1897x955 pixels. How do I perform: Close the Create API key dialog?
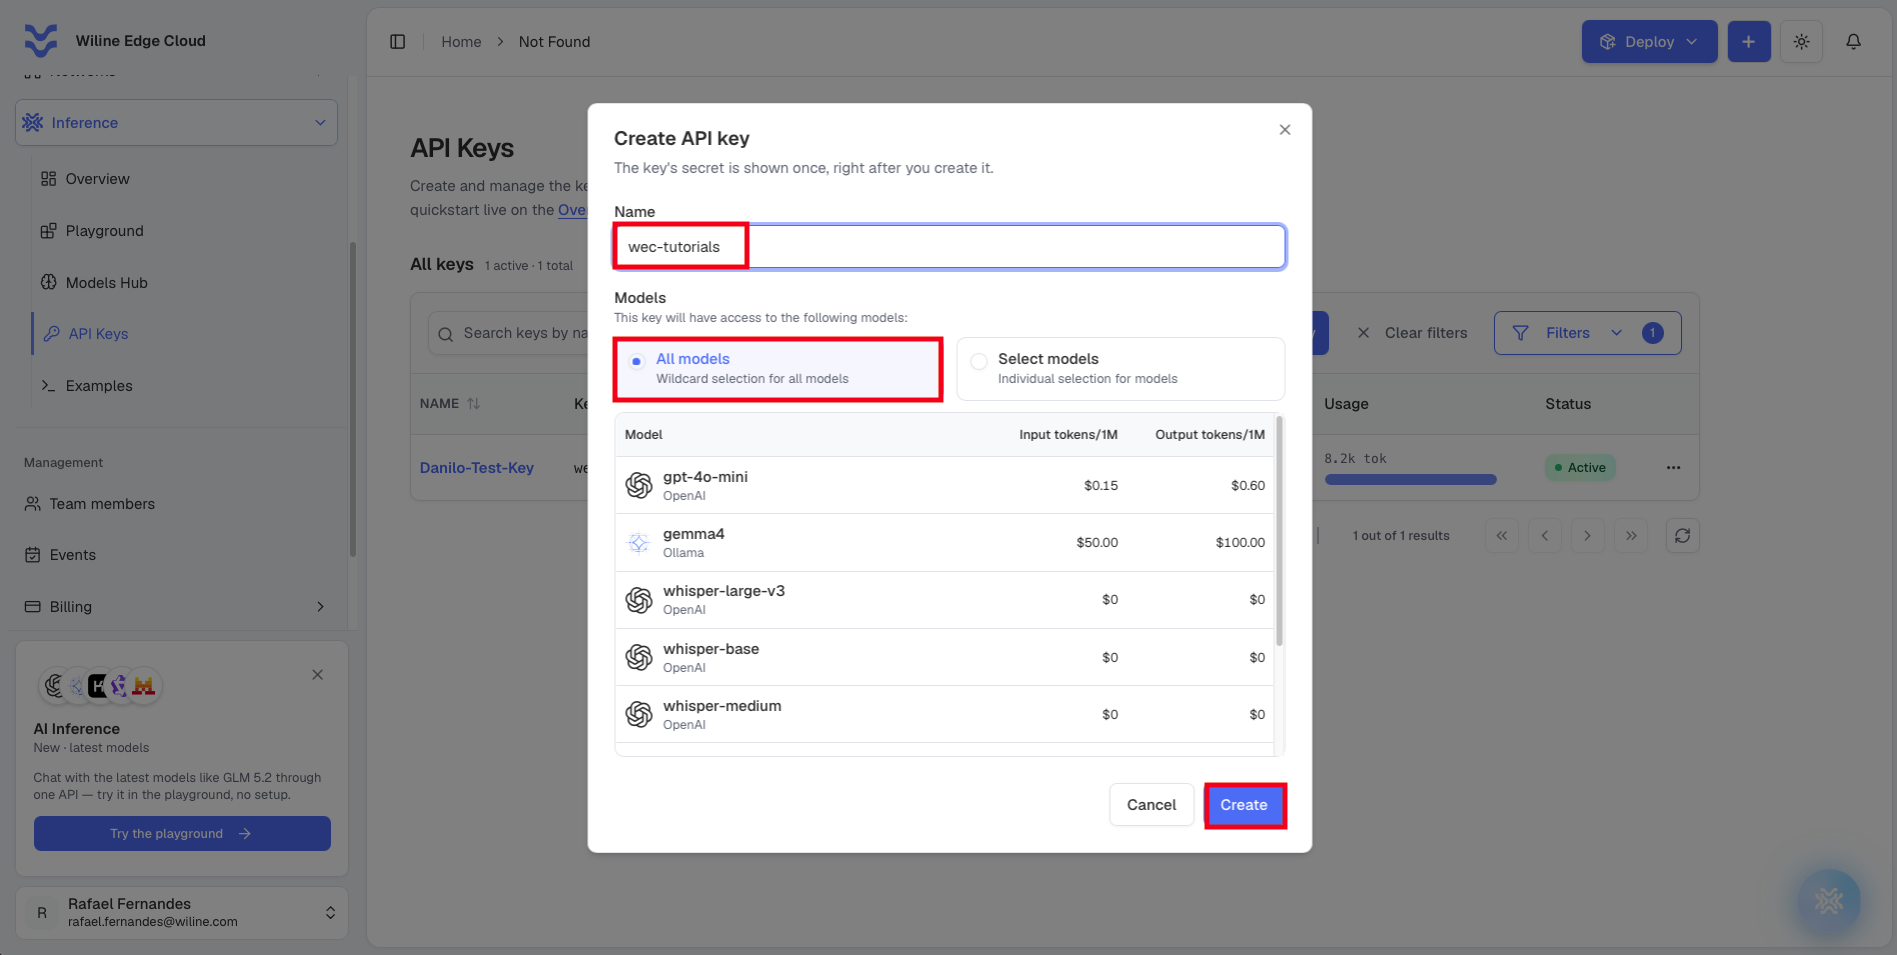[1285, 130]
